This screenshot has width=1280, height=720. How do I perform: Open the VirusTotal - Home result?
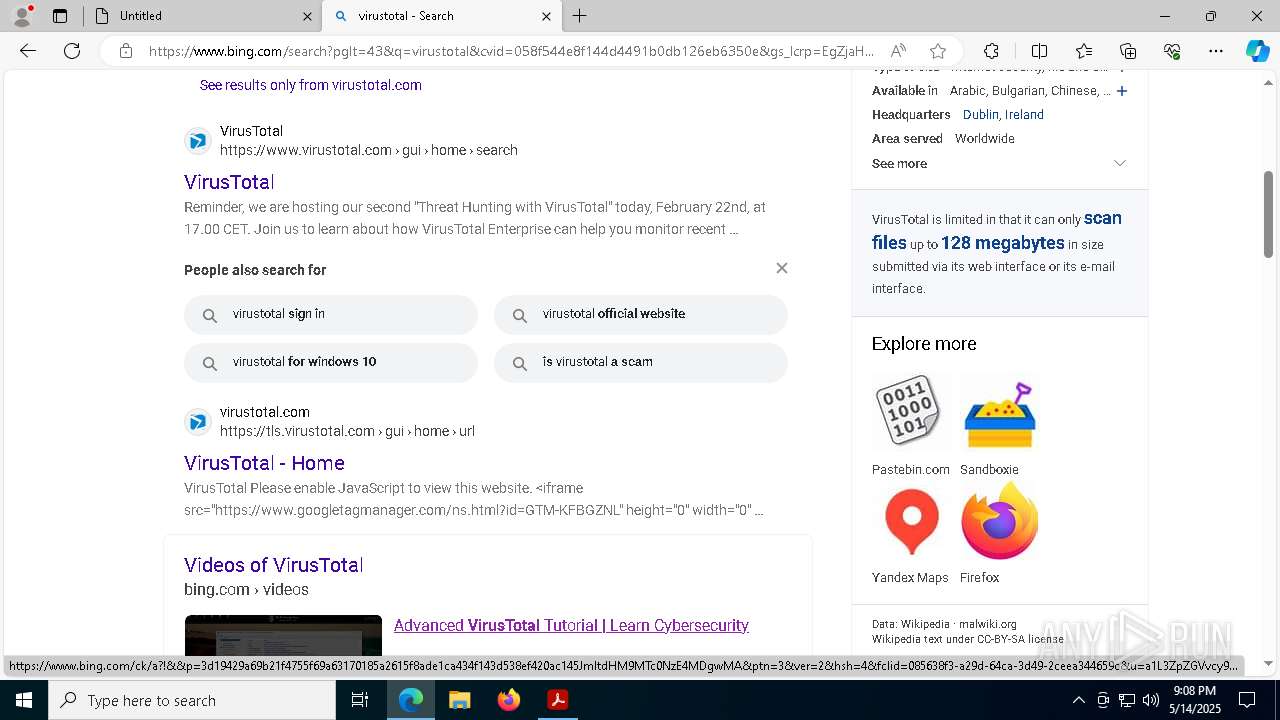264,463
